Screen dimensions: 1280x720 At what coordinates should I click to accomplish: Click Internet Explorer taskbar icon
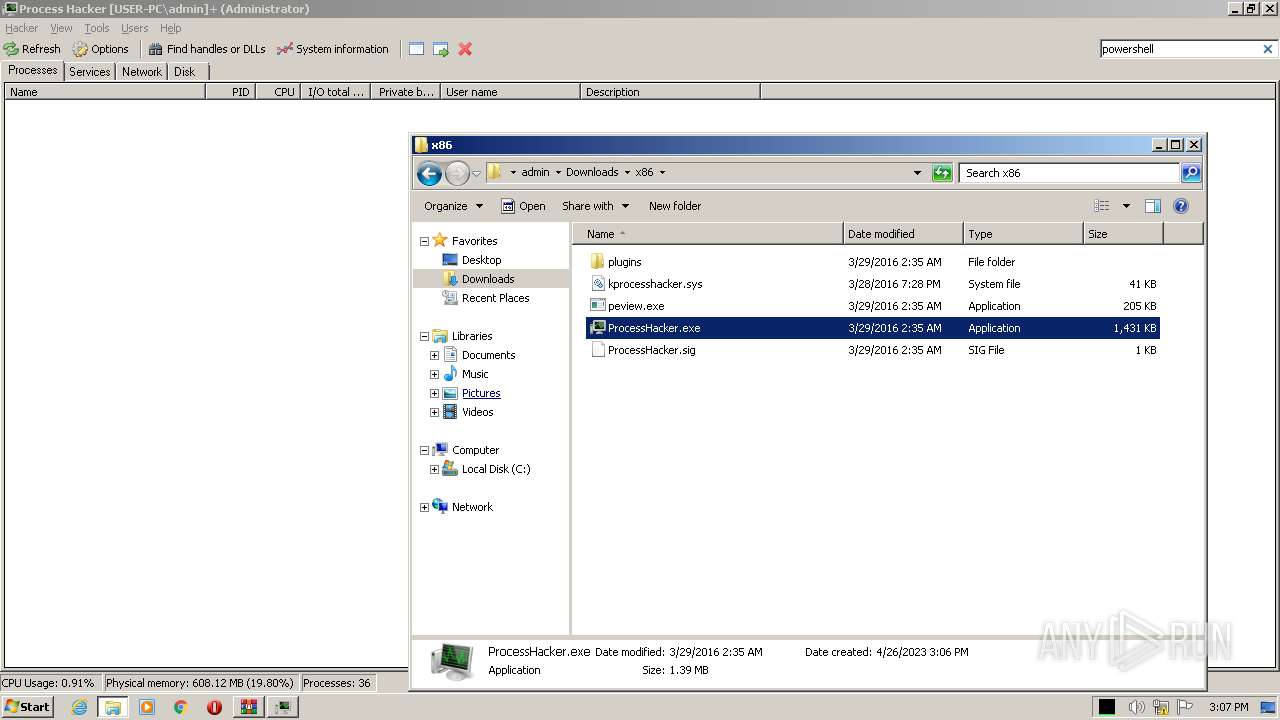click(79, 707)
